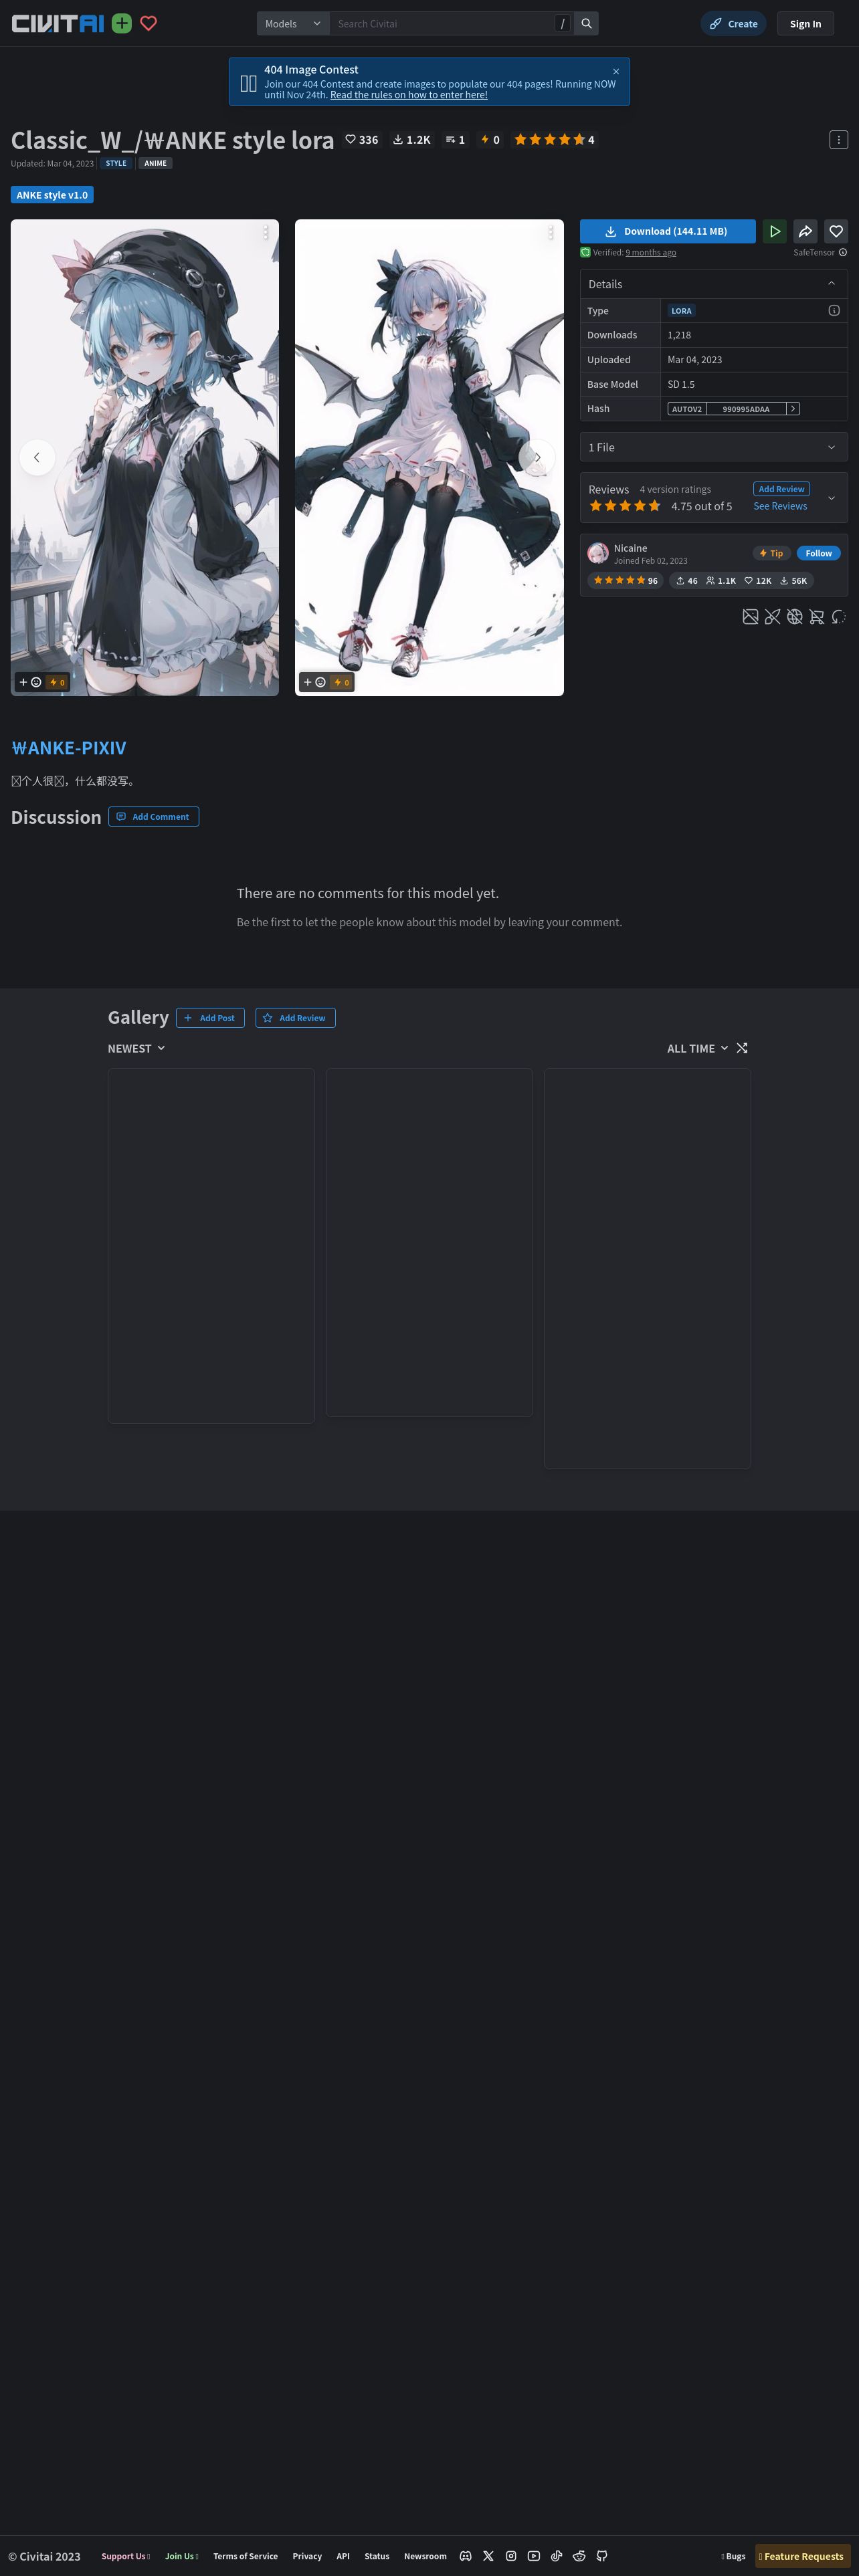The image size is (859, 2576).
Task: Open the GitHub footer icon
Action: pos(602,2555)
